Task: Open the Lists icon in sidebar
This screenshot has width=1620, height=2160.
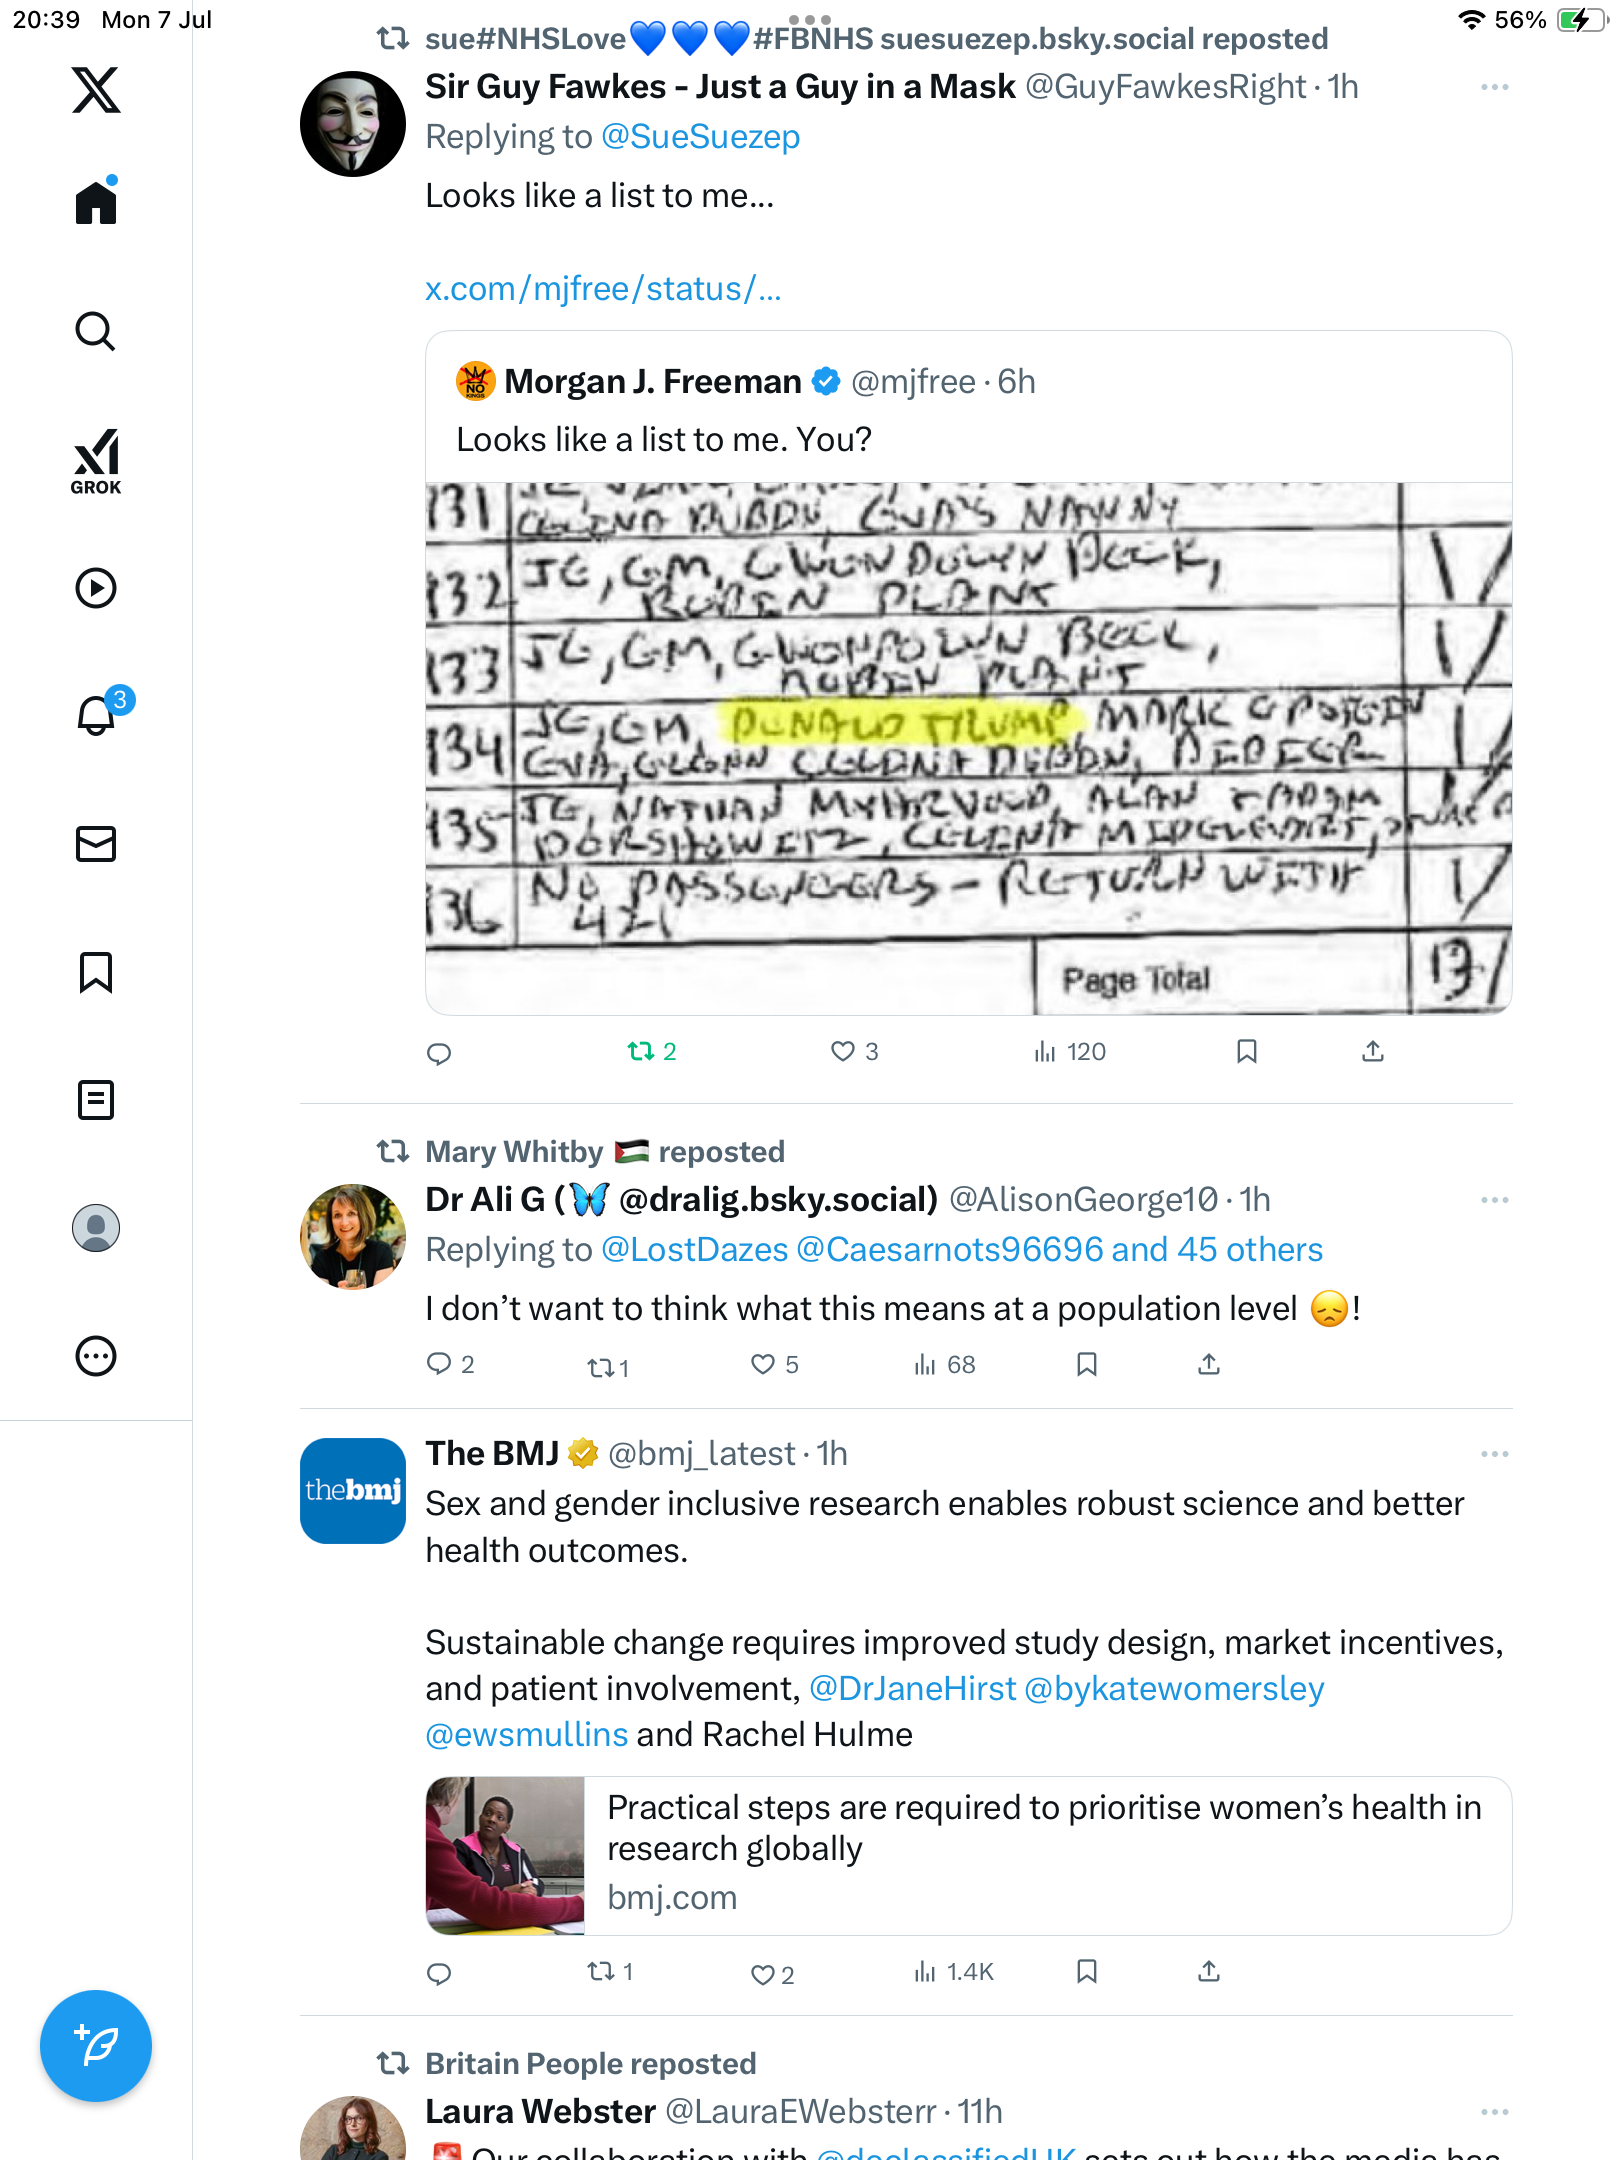Action: coord(96,1100)
